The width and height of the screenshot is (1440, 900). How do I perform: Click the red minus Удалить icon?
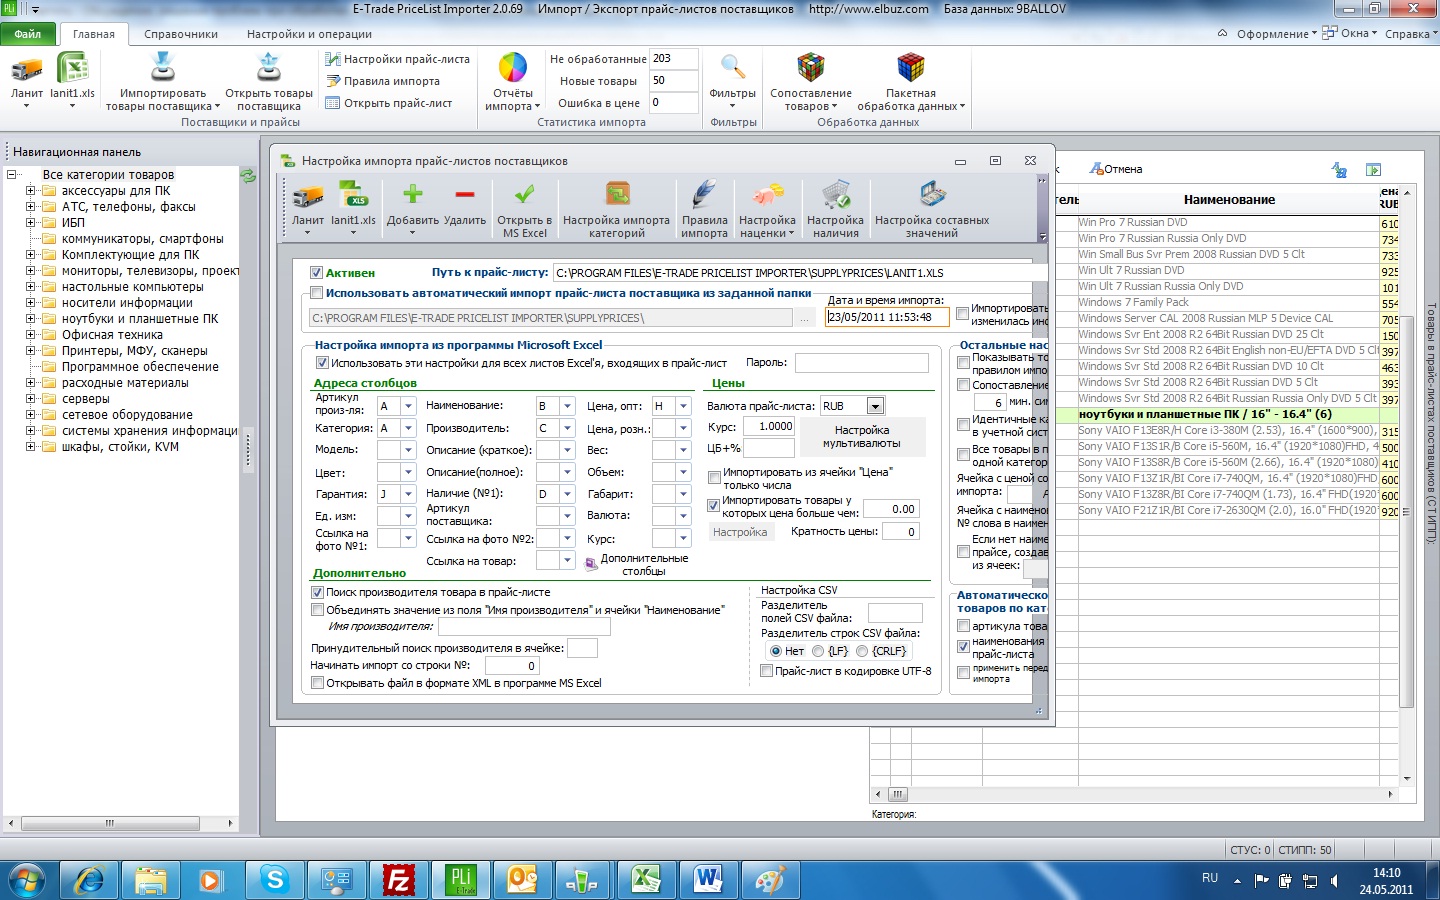pos(465,195)
